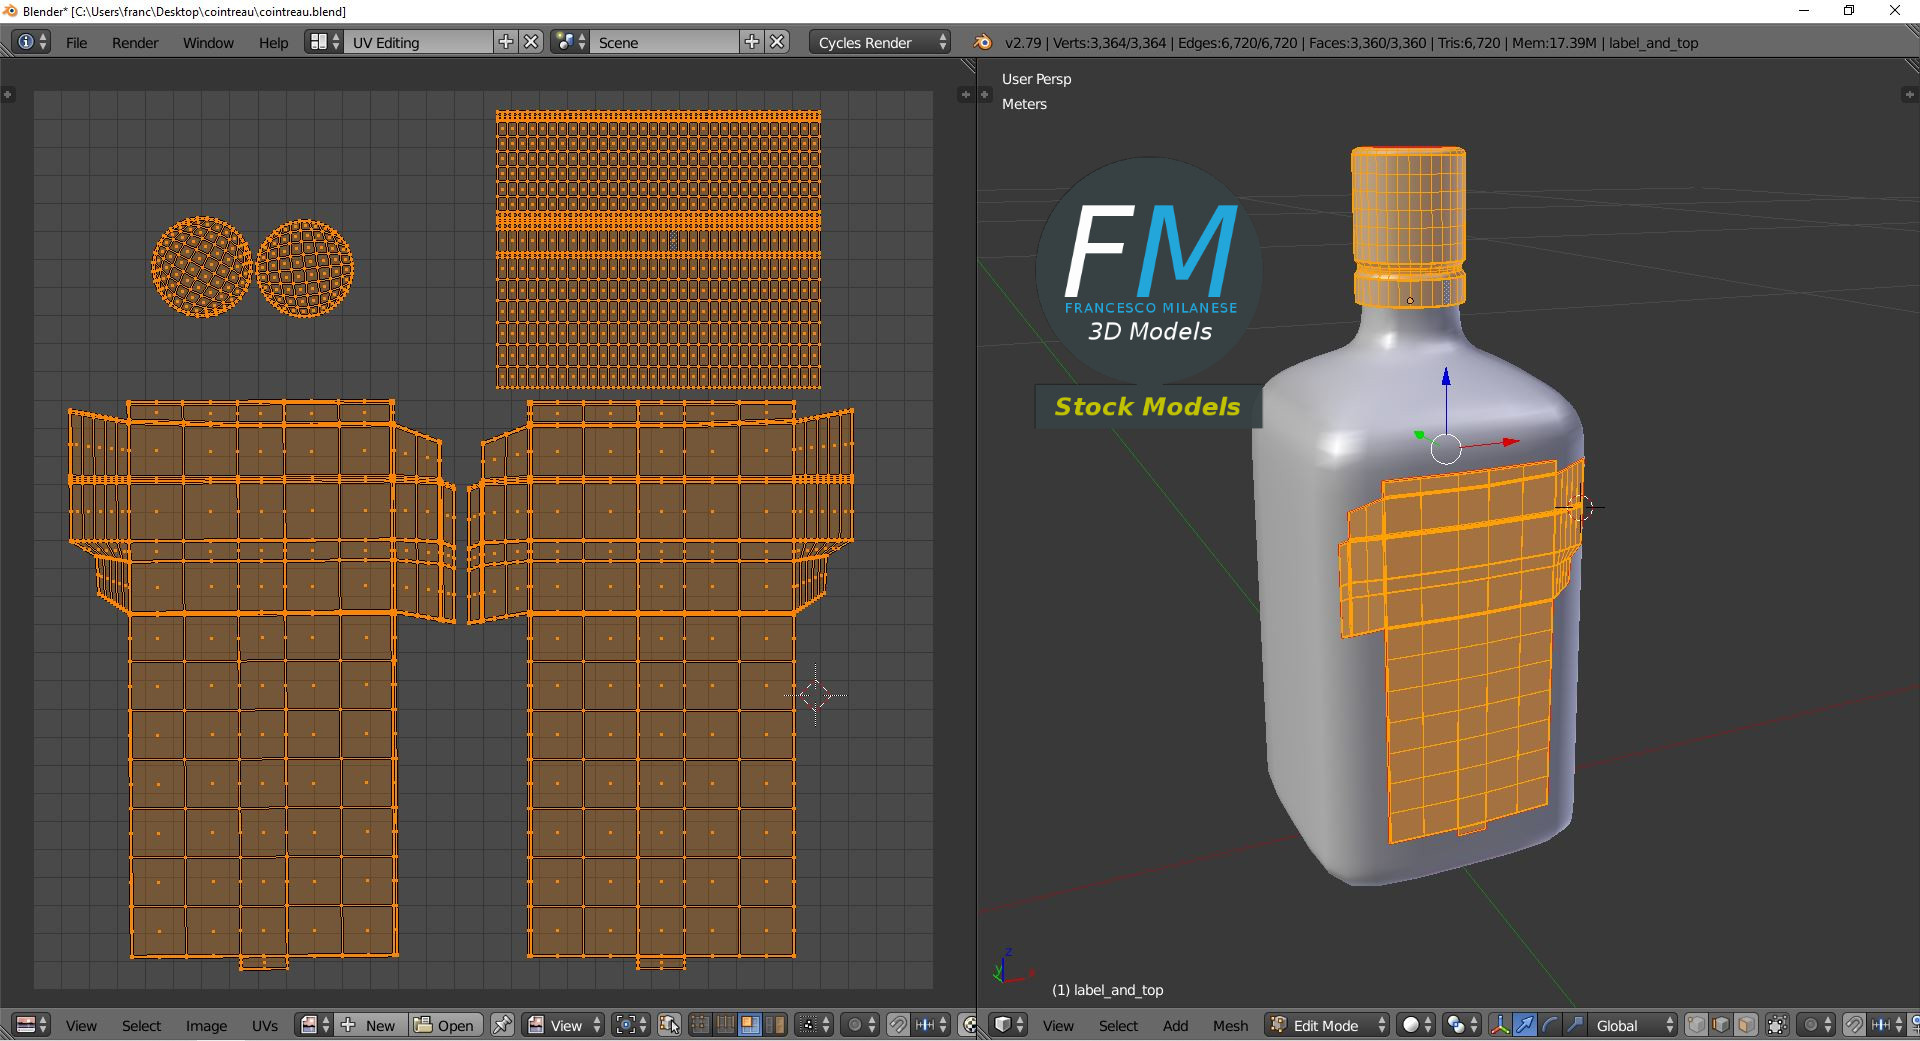Open the Window menu

pos(208,42)
